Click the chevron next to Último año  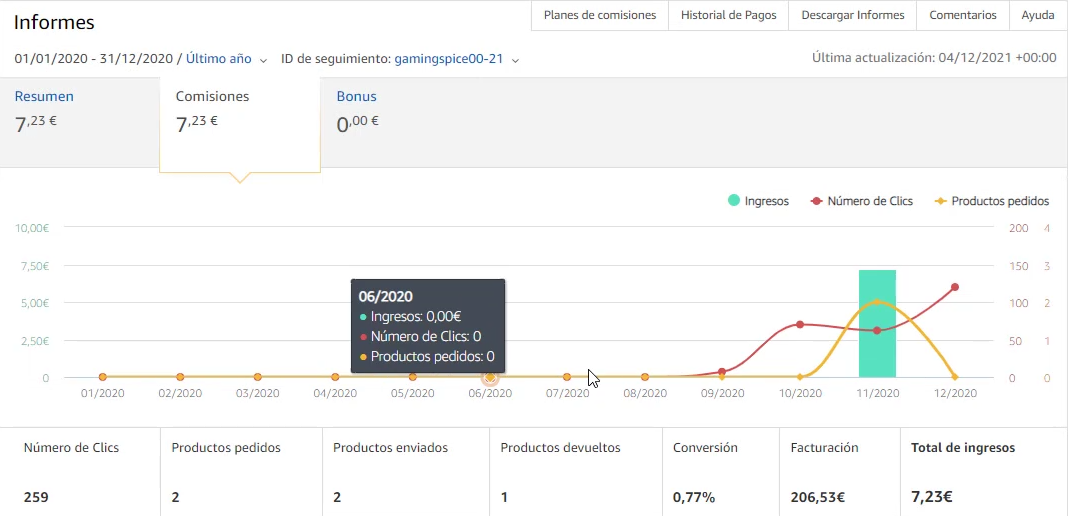click(264, 61)
